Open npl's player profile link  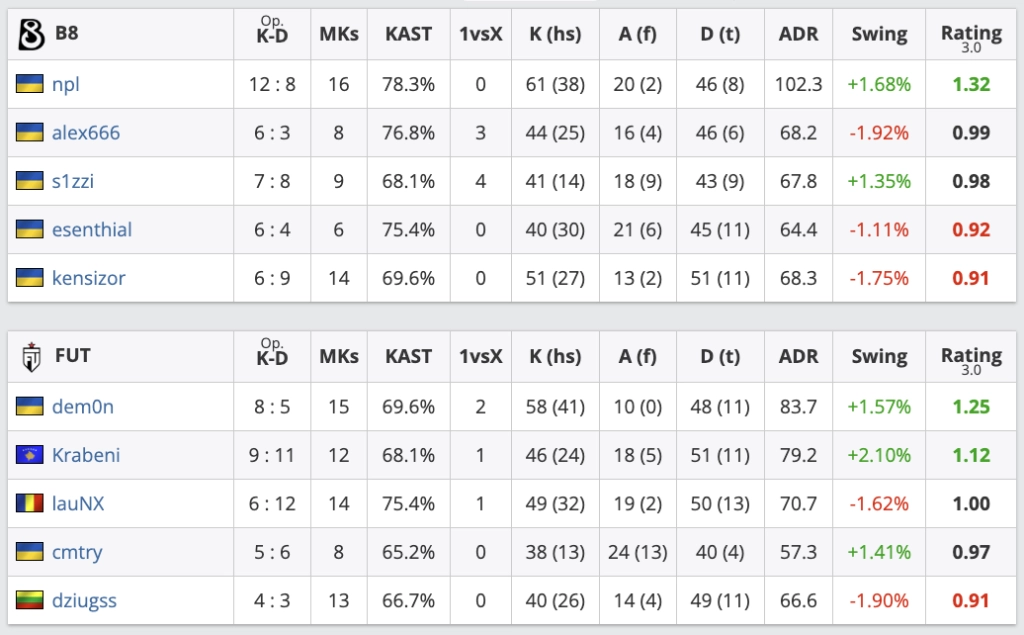66,84
